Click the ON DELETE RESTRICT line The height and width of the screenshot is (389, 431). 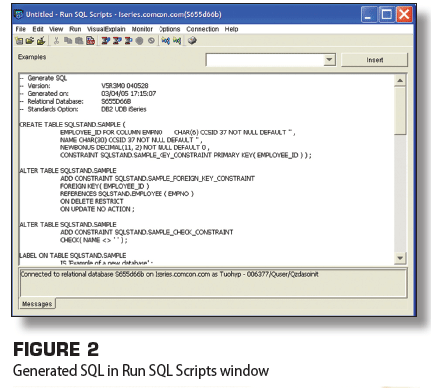tap(92, 201)
